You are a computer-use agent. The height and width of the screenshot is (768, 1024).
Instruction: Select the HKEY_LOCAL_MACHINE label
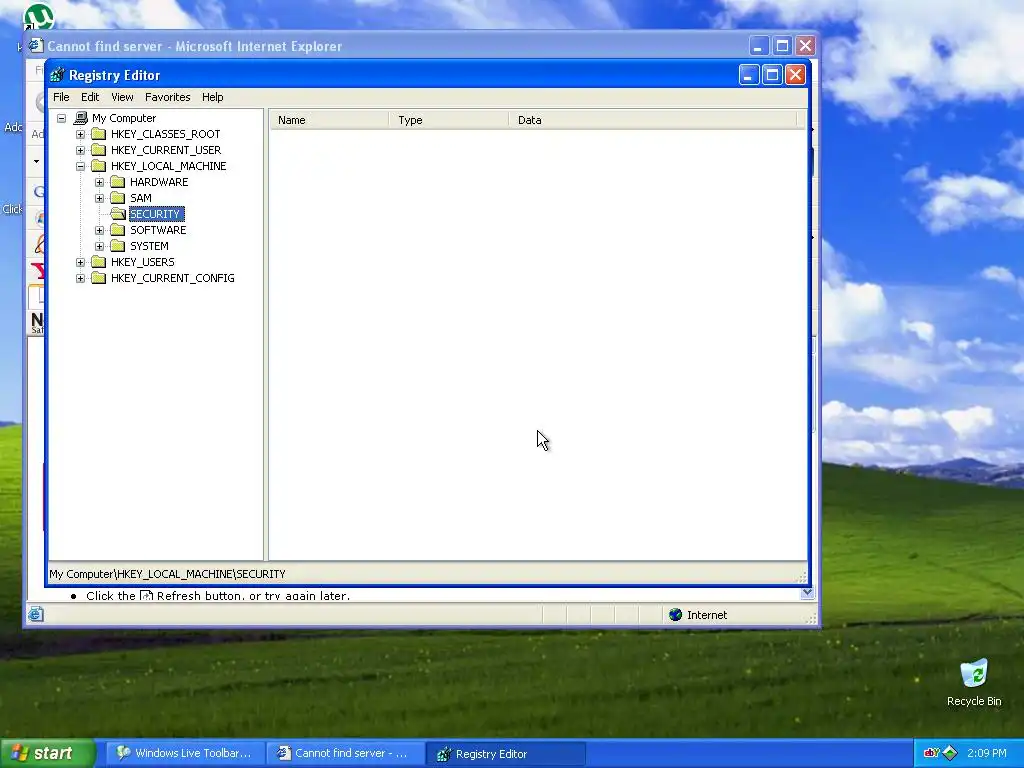(168, 166)
